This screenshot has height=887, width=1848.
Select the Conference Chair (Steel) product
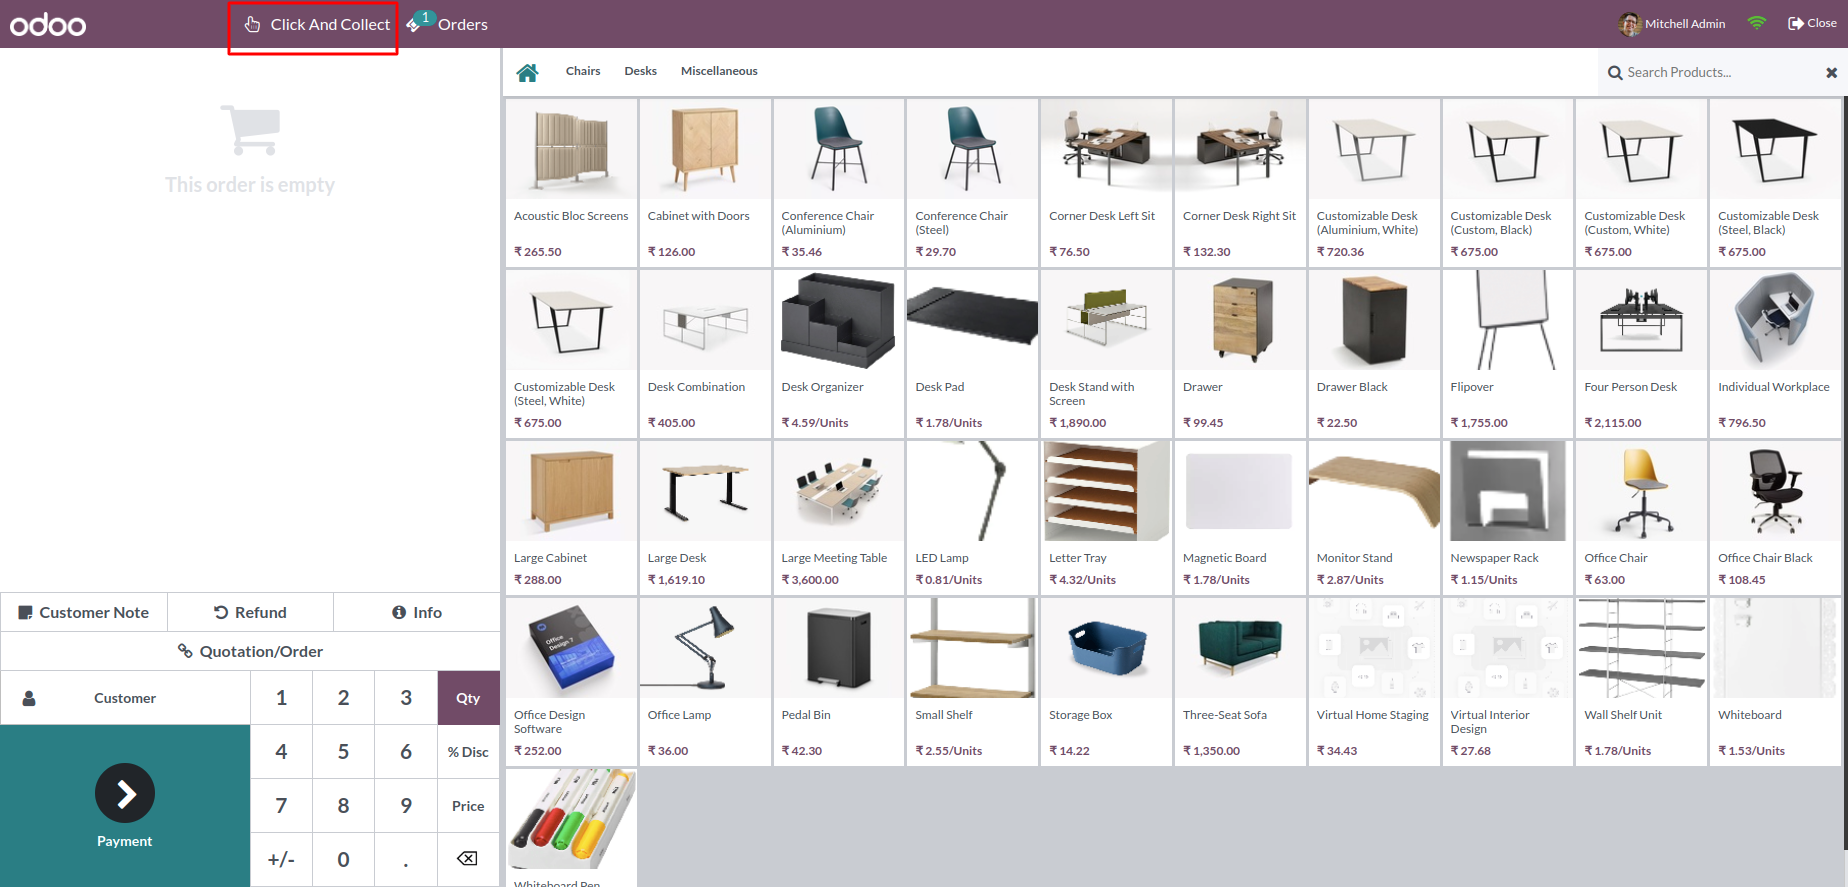coord(972,182)
